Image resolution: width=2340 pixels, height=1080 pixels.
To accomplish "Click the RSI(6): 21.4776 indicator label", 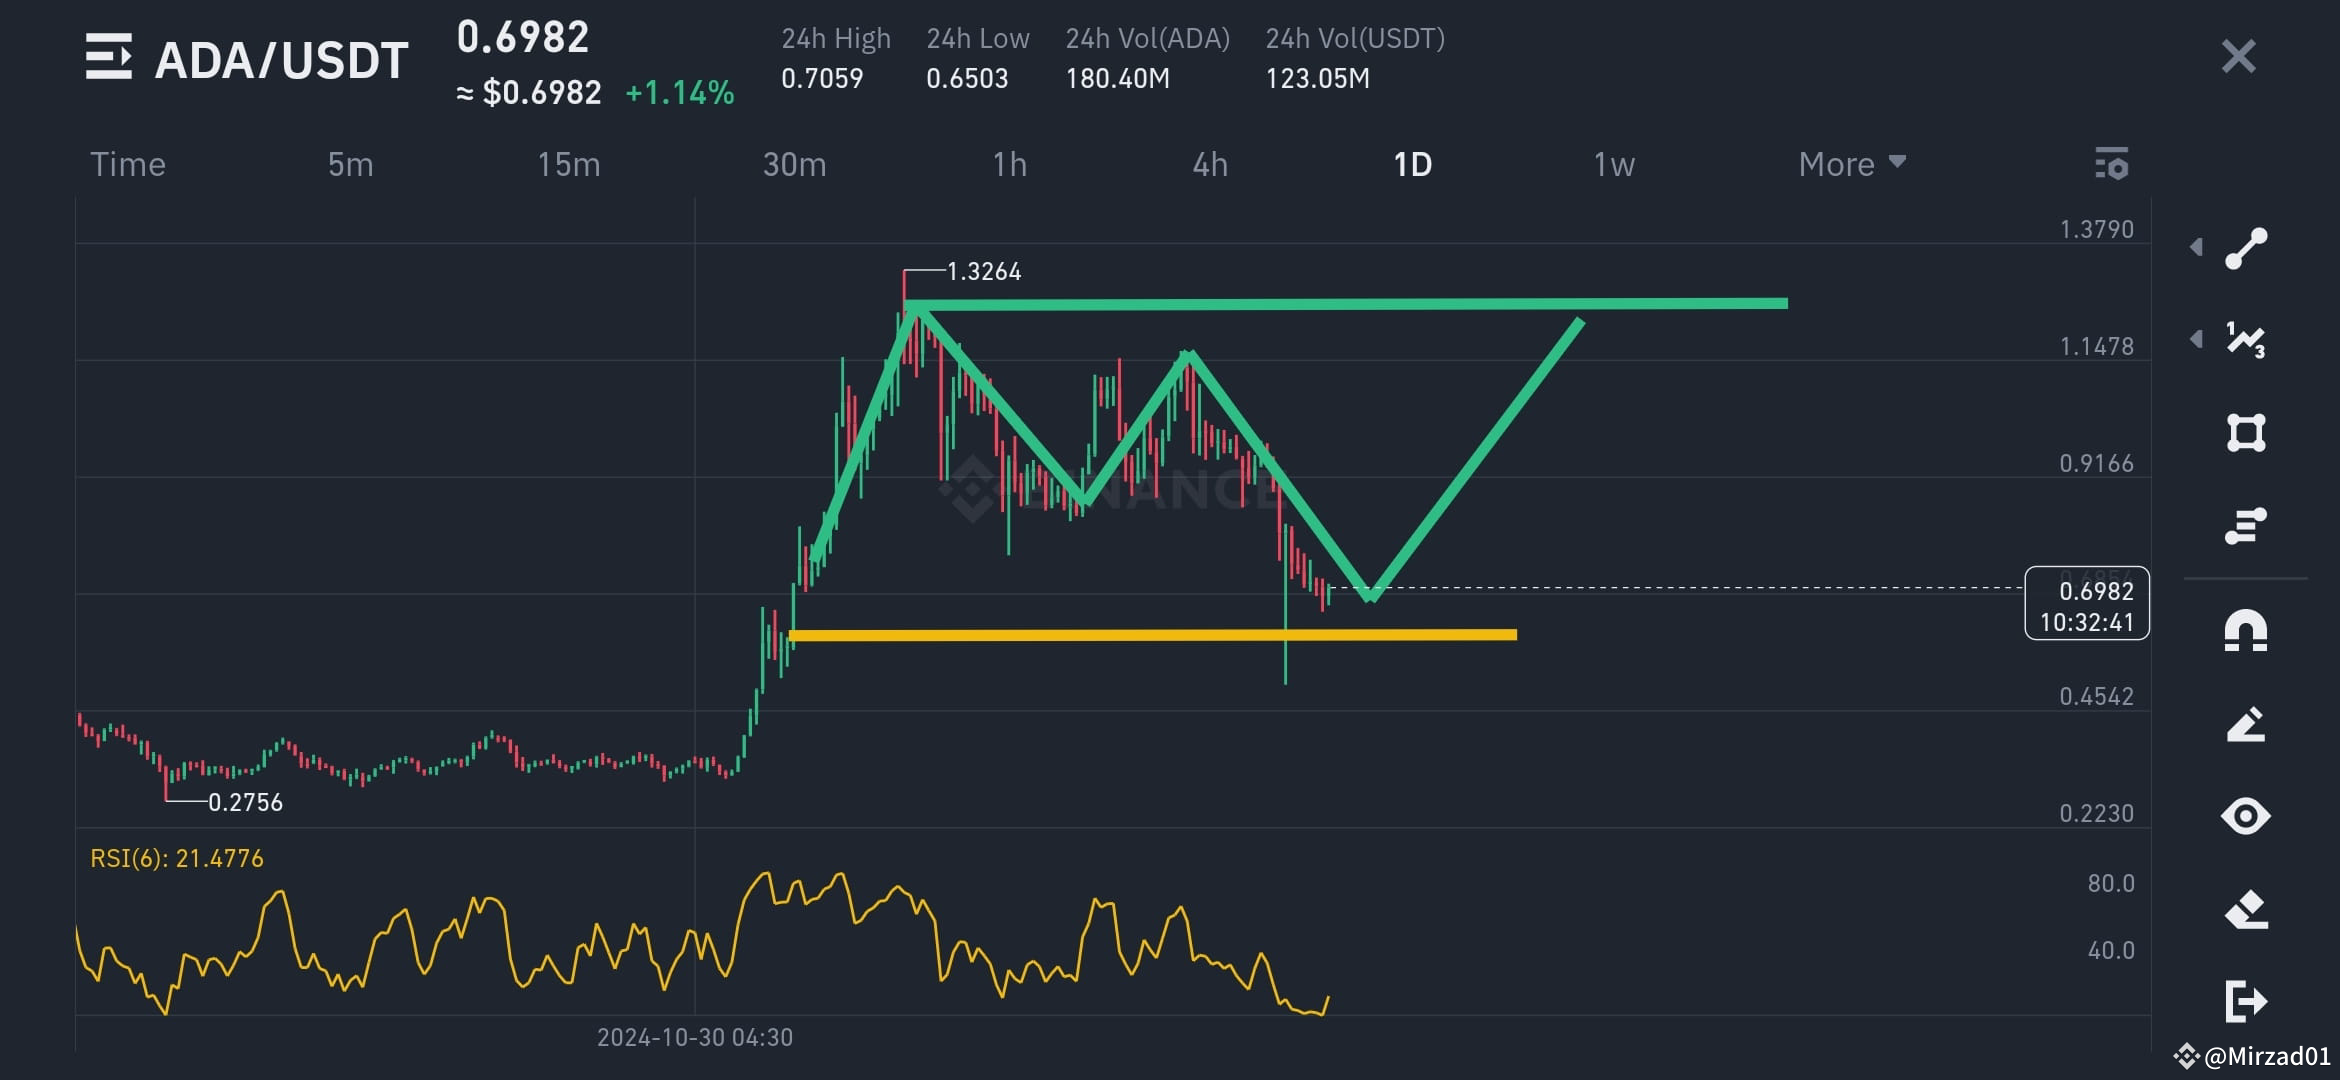I will tap(177, 858).
